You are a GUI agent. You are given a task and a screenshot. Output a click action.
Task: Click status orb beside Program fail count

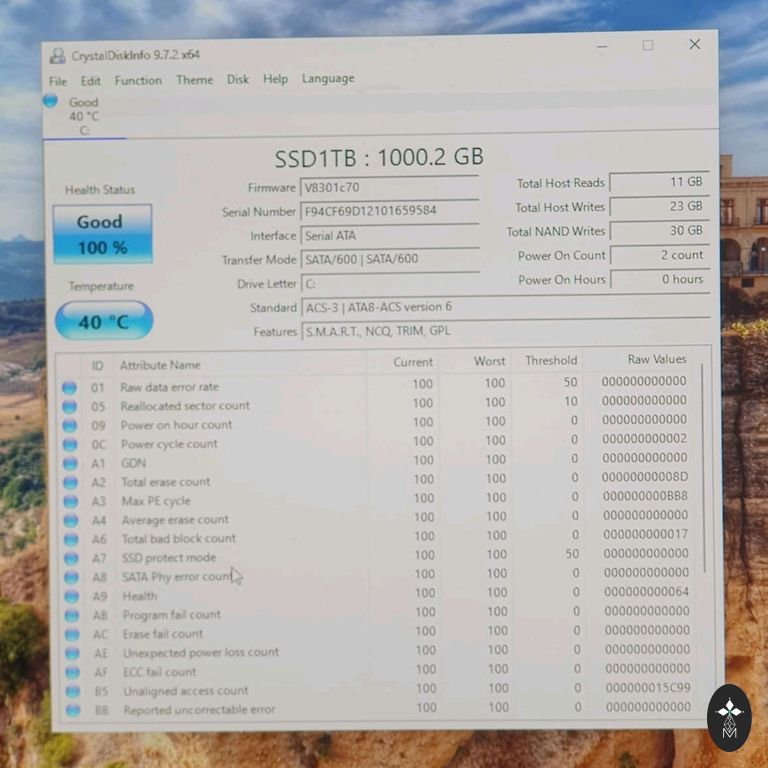[71, 615]
